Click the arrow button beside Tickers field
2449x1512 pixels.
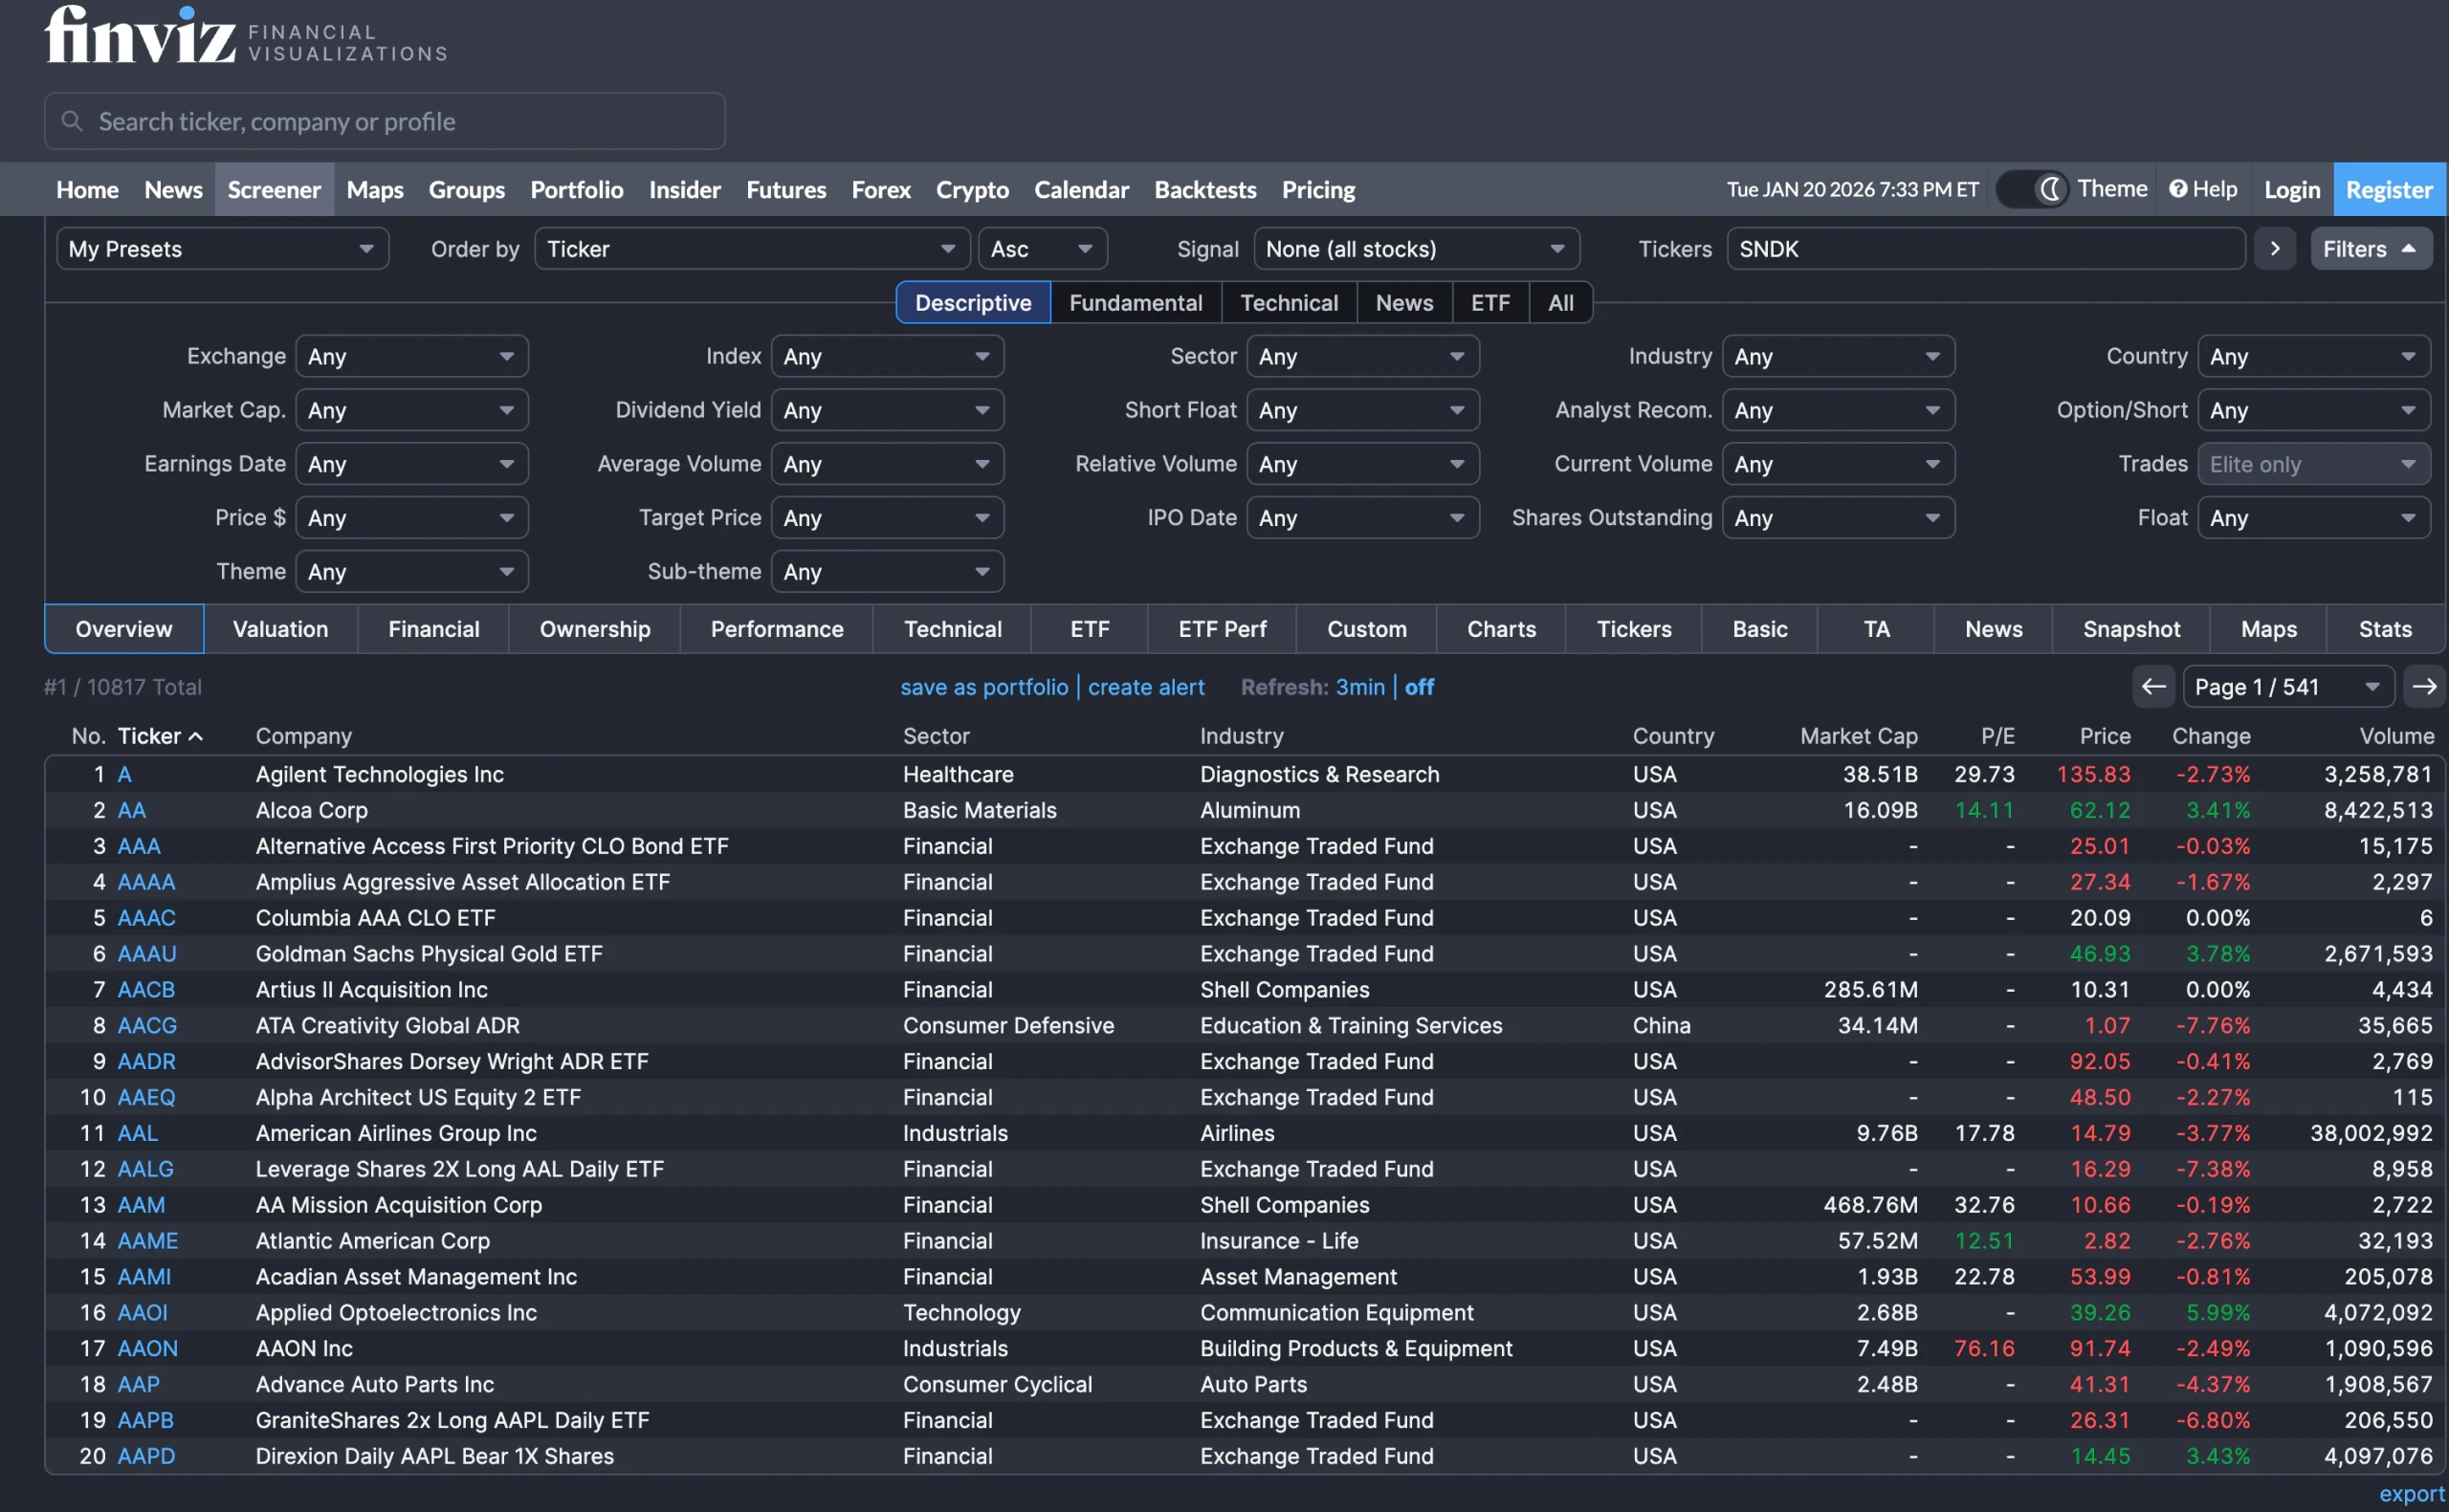coord(2274,249)
